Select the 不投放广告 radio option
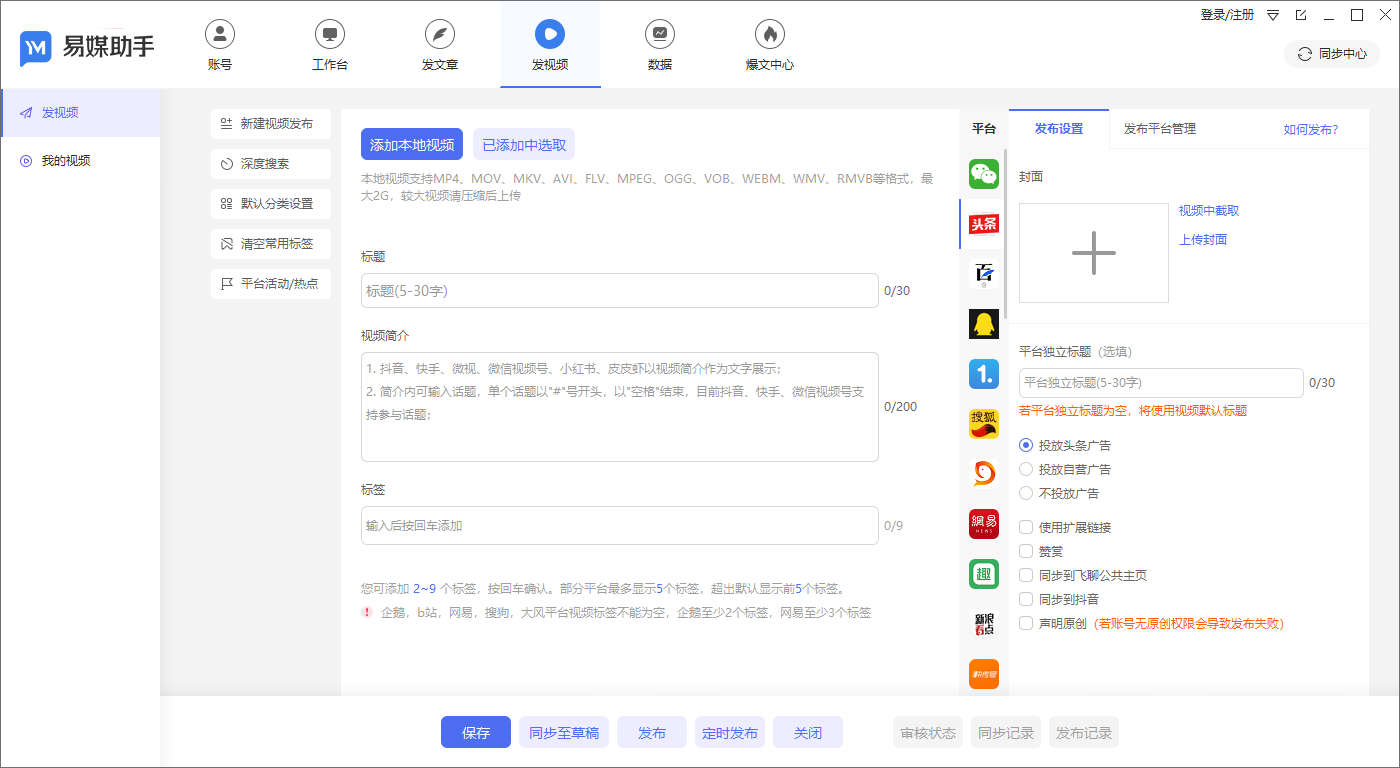This screenshot has height=768, width=1400. pyautogui.click(x=1025, y=493)
